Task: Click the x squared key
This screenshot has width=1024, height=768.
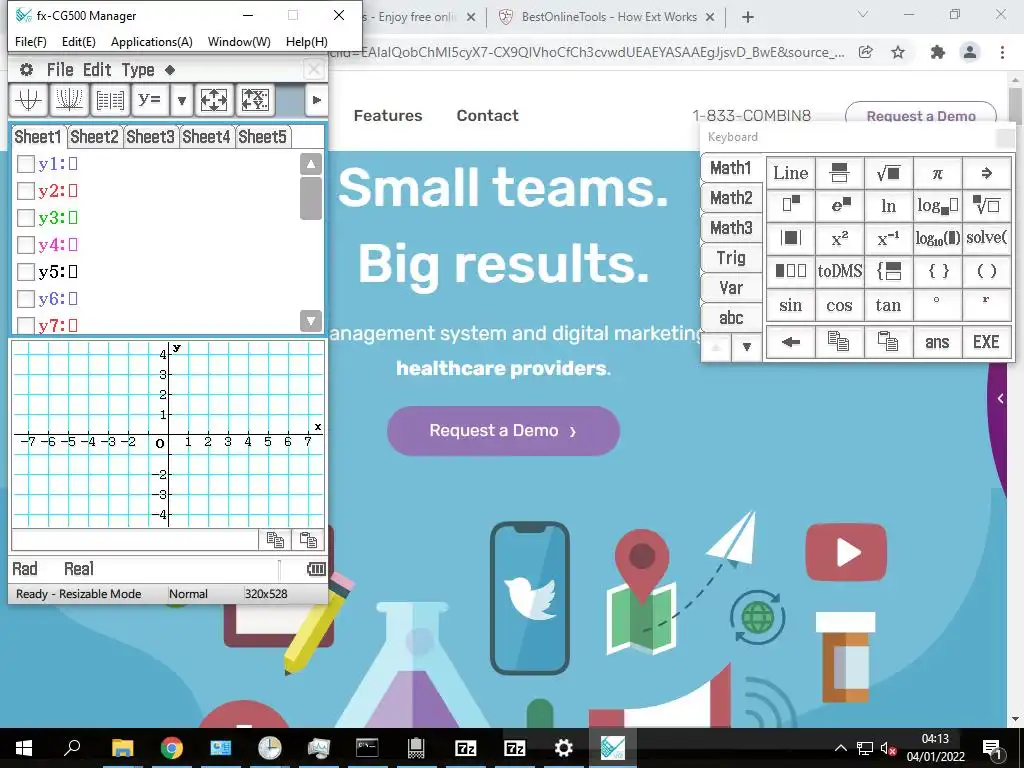Action: tap(839, 238)
